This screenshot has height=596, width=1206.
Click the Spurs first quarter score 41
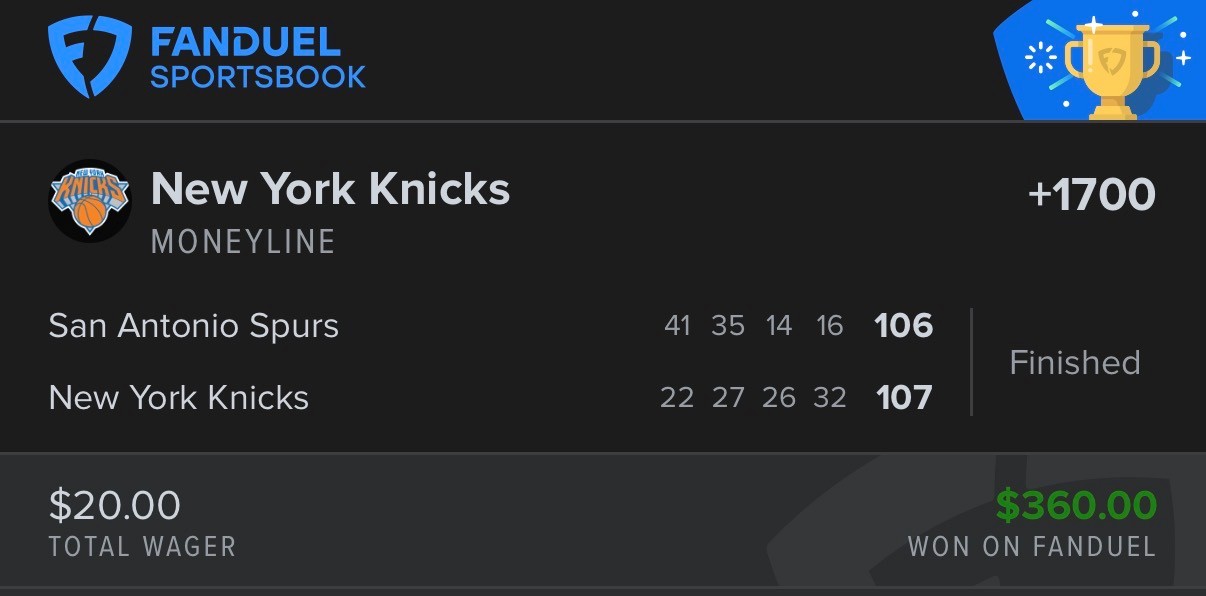click(x=677, y=326)
